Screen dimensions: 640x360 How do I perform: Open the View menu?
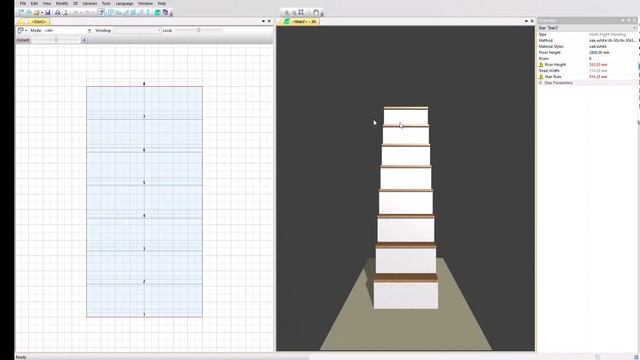pos(47,3)
